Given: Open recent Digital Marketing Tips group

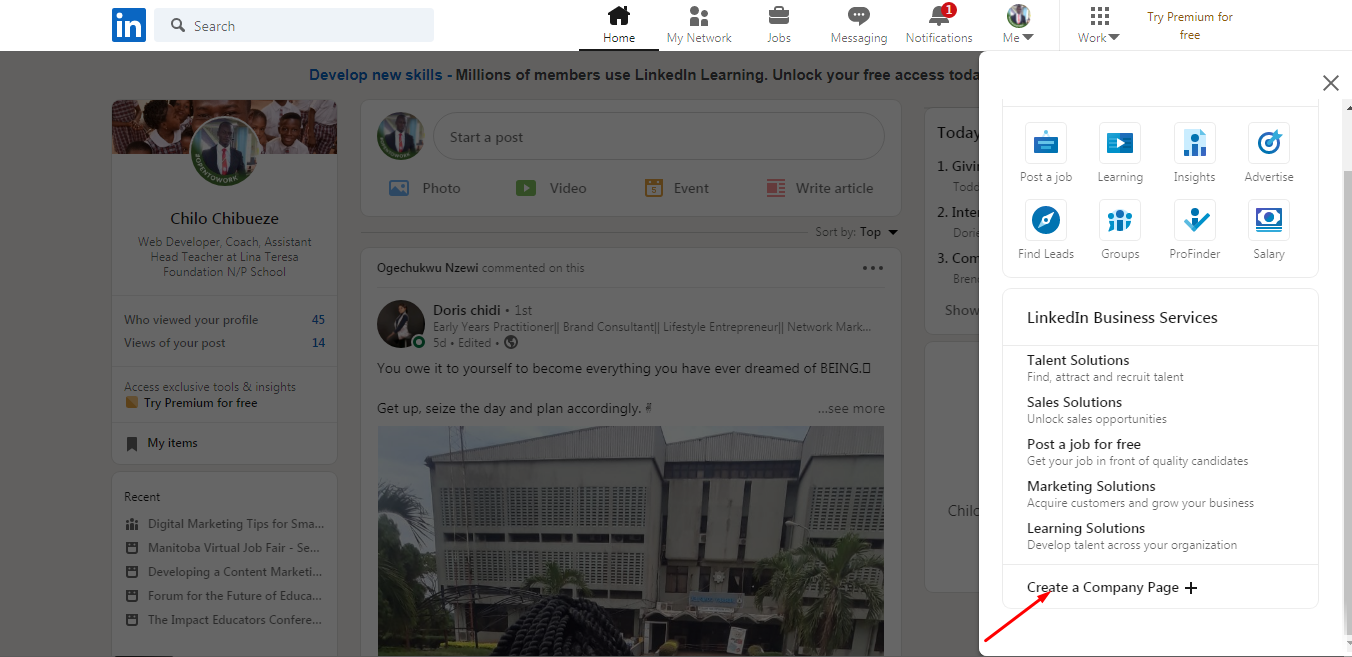Looking at the screenshot, I should click(225, 524).
